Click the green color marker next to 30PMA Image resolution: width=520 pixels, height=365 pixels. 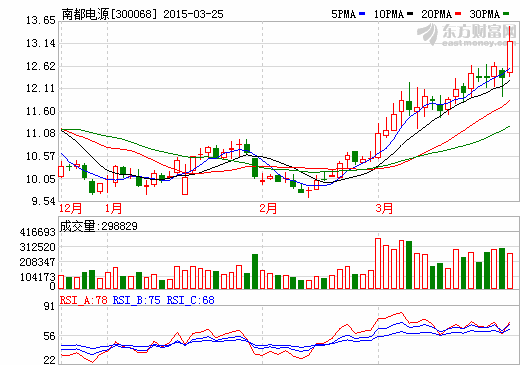(506, 14)
